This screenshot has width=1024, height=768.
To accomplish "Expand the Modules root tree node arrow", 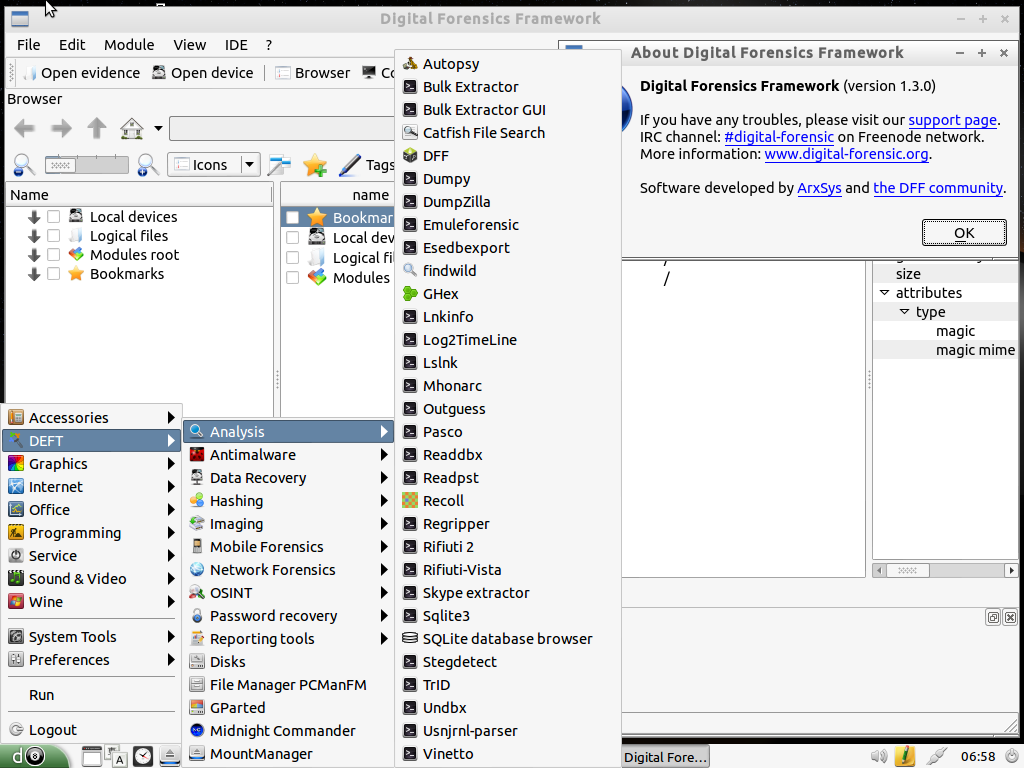I will 34,255.
